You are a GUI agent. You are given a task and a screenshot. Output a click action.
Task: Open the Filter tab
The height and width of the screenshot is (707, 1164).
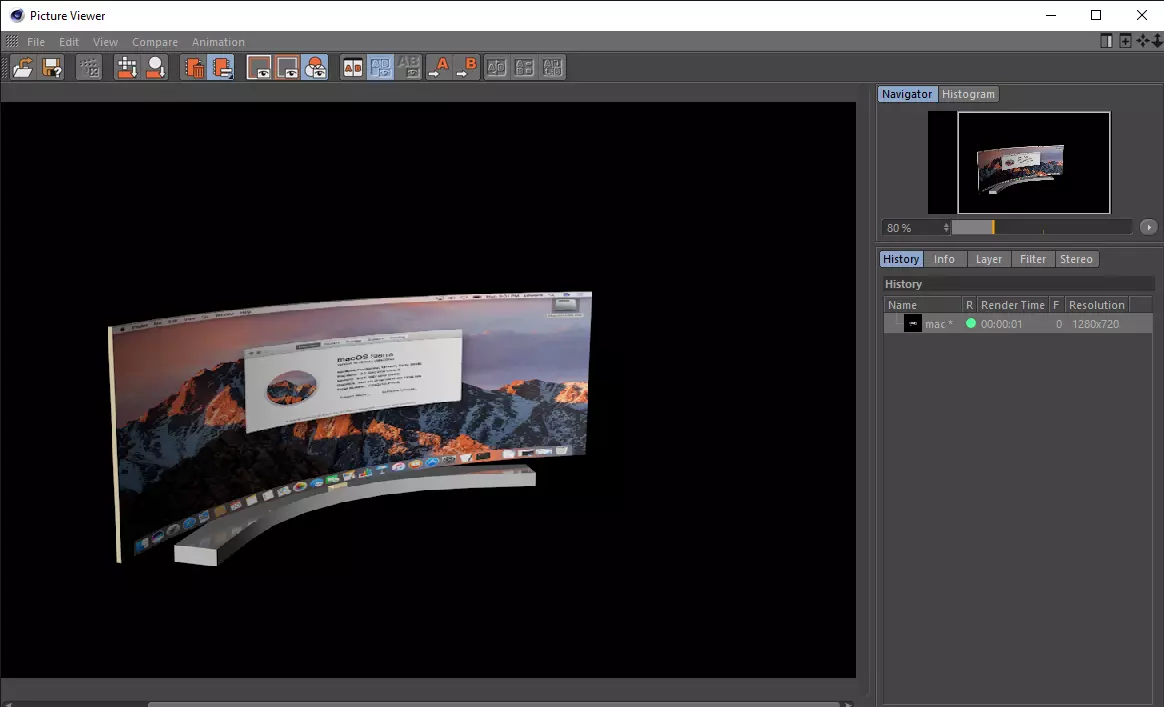[x=1033, y=259]
